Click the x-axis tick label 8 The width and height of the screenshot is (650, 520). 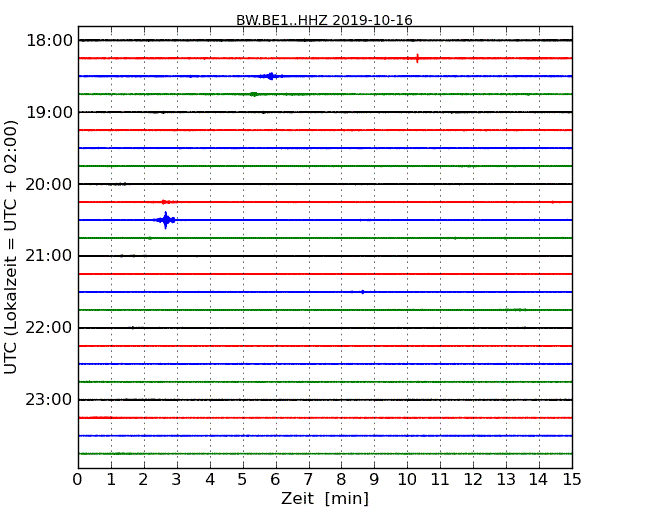tap(341, 479)
